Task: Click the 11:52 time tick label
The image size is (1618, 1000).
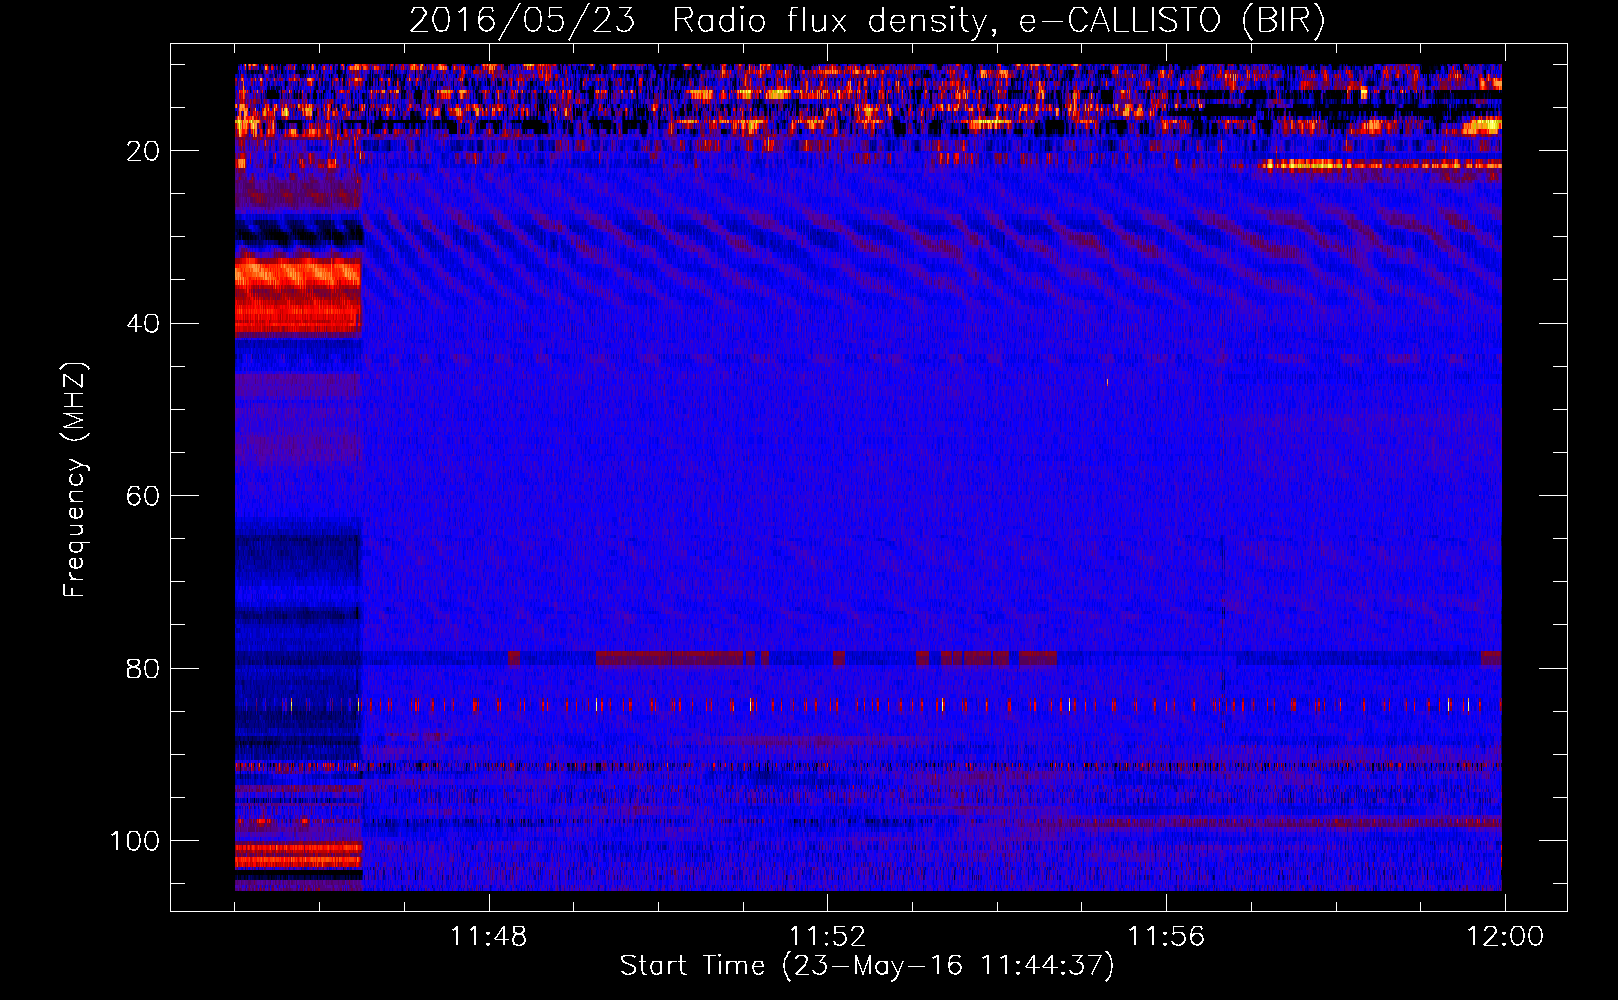Action: [x=827, y=937]
